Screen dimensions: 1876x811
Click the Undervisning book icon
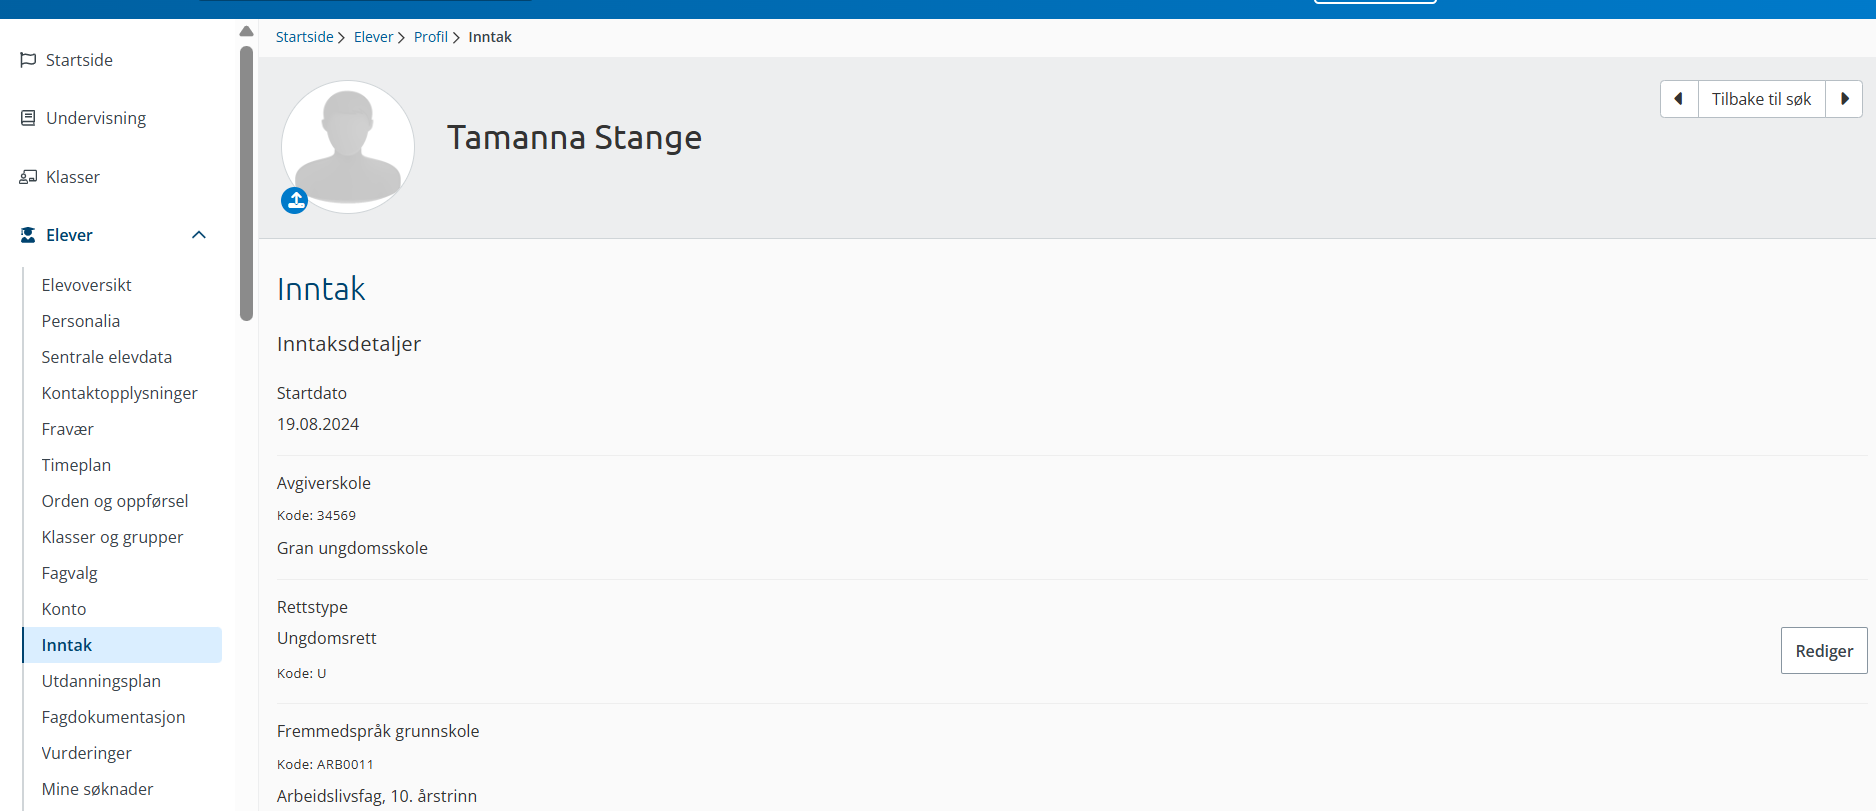(28, 118)
